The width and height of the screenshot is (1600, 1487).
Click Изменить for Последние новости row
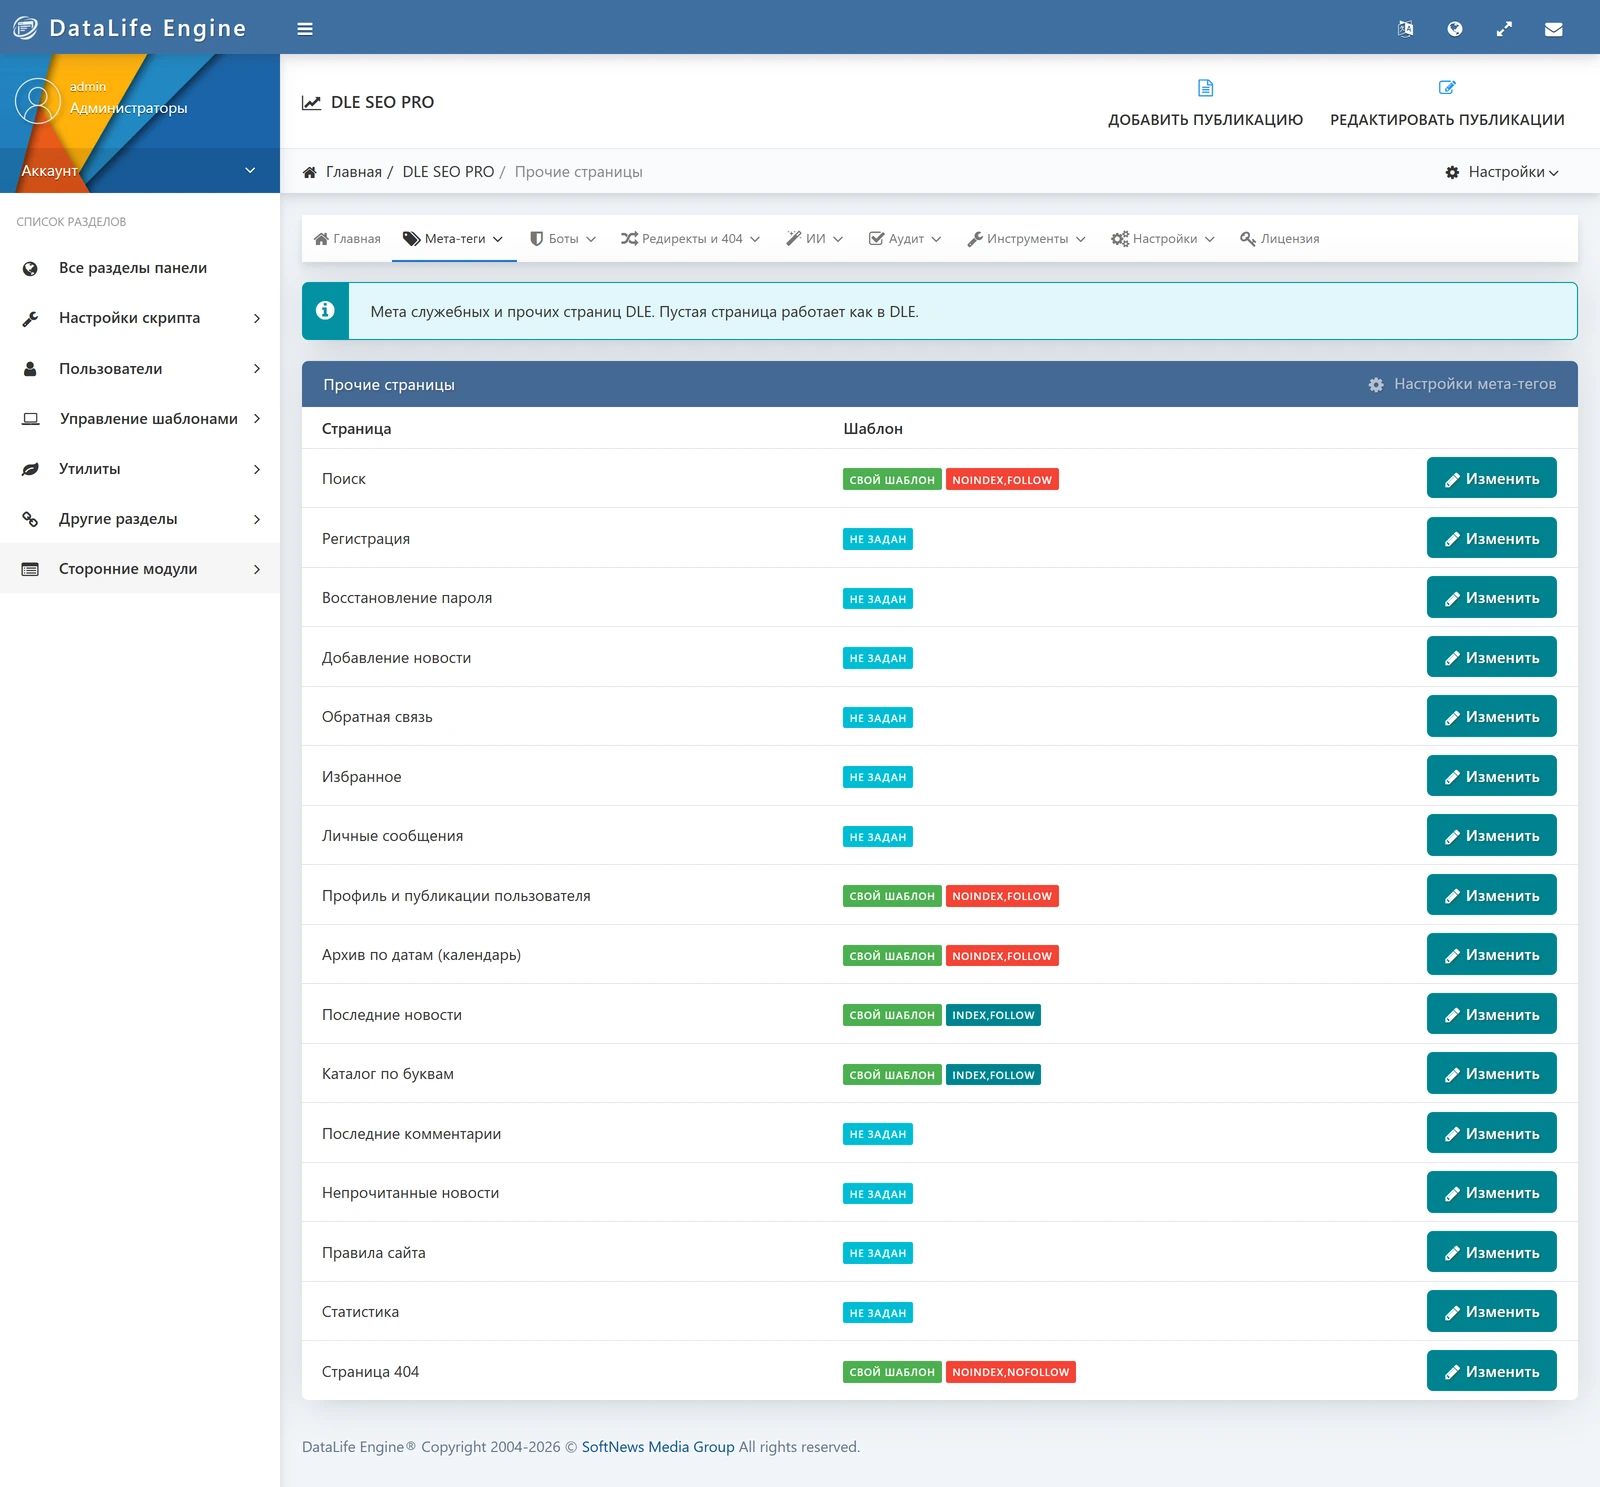pos(1491,1014)
